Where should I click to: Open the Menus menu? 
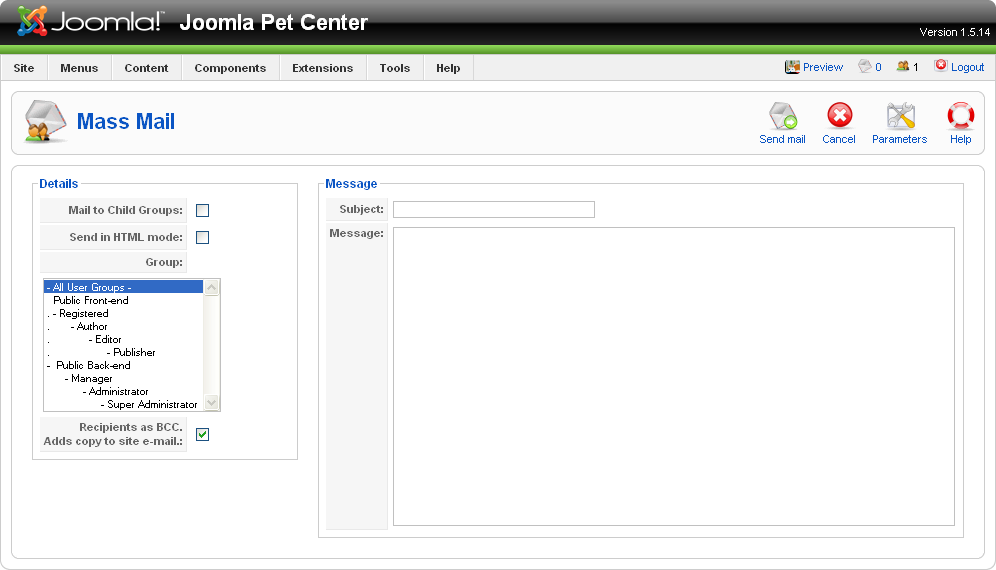click(x=79, y=68)
